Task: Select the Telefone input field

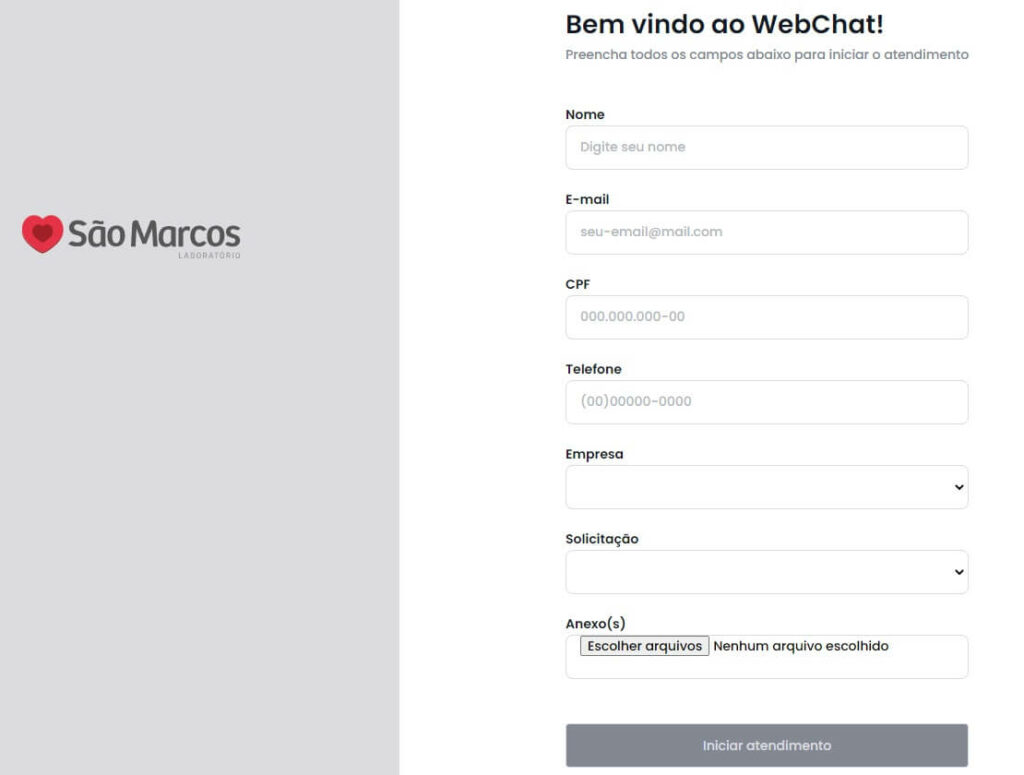Action: 766,402
